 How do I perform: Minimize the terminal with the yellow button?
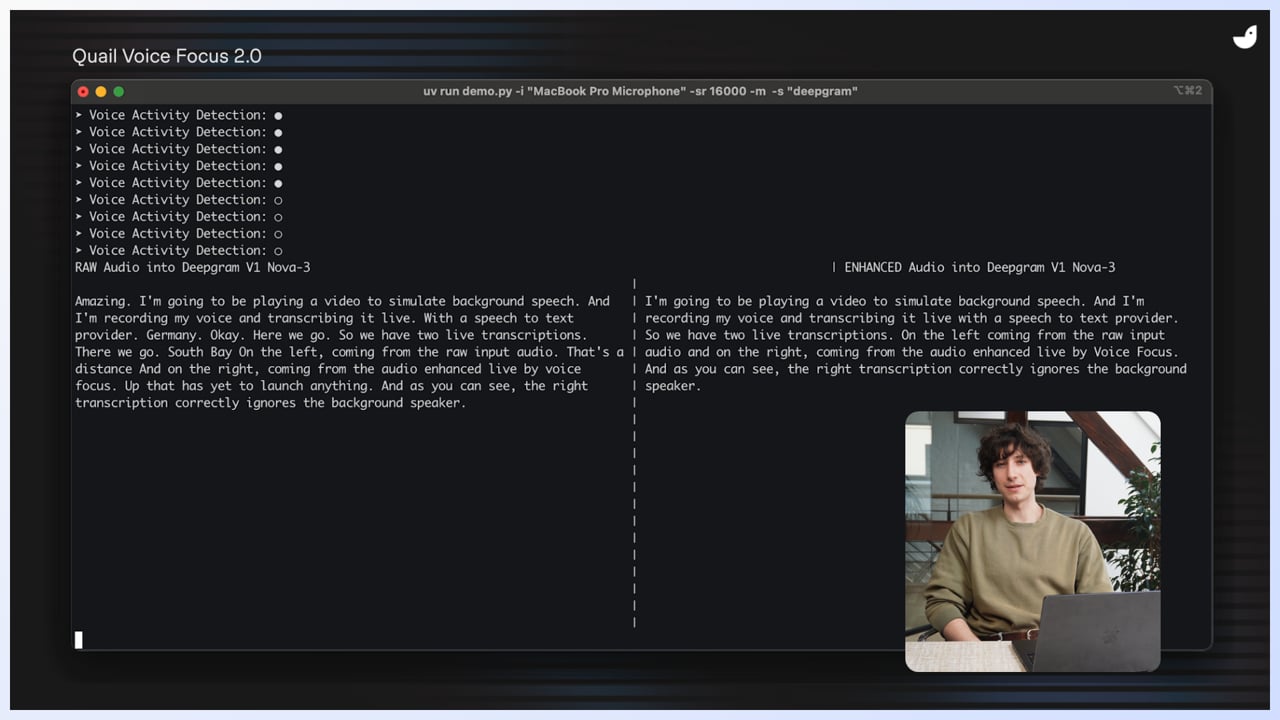point(101,91)
